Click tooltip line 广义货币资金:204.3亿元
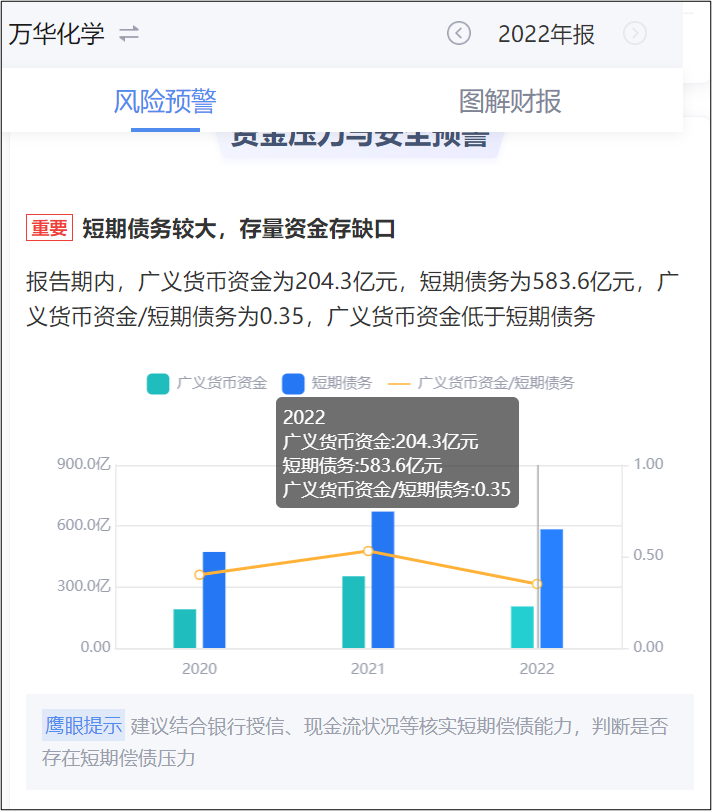 [380, 442]
